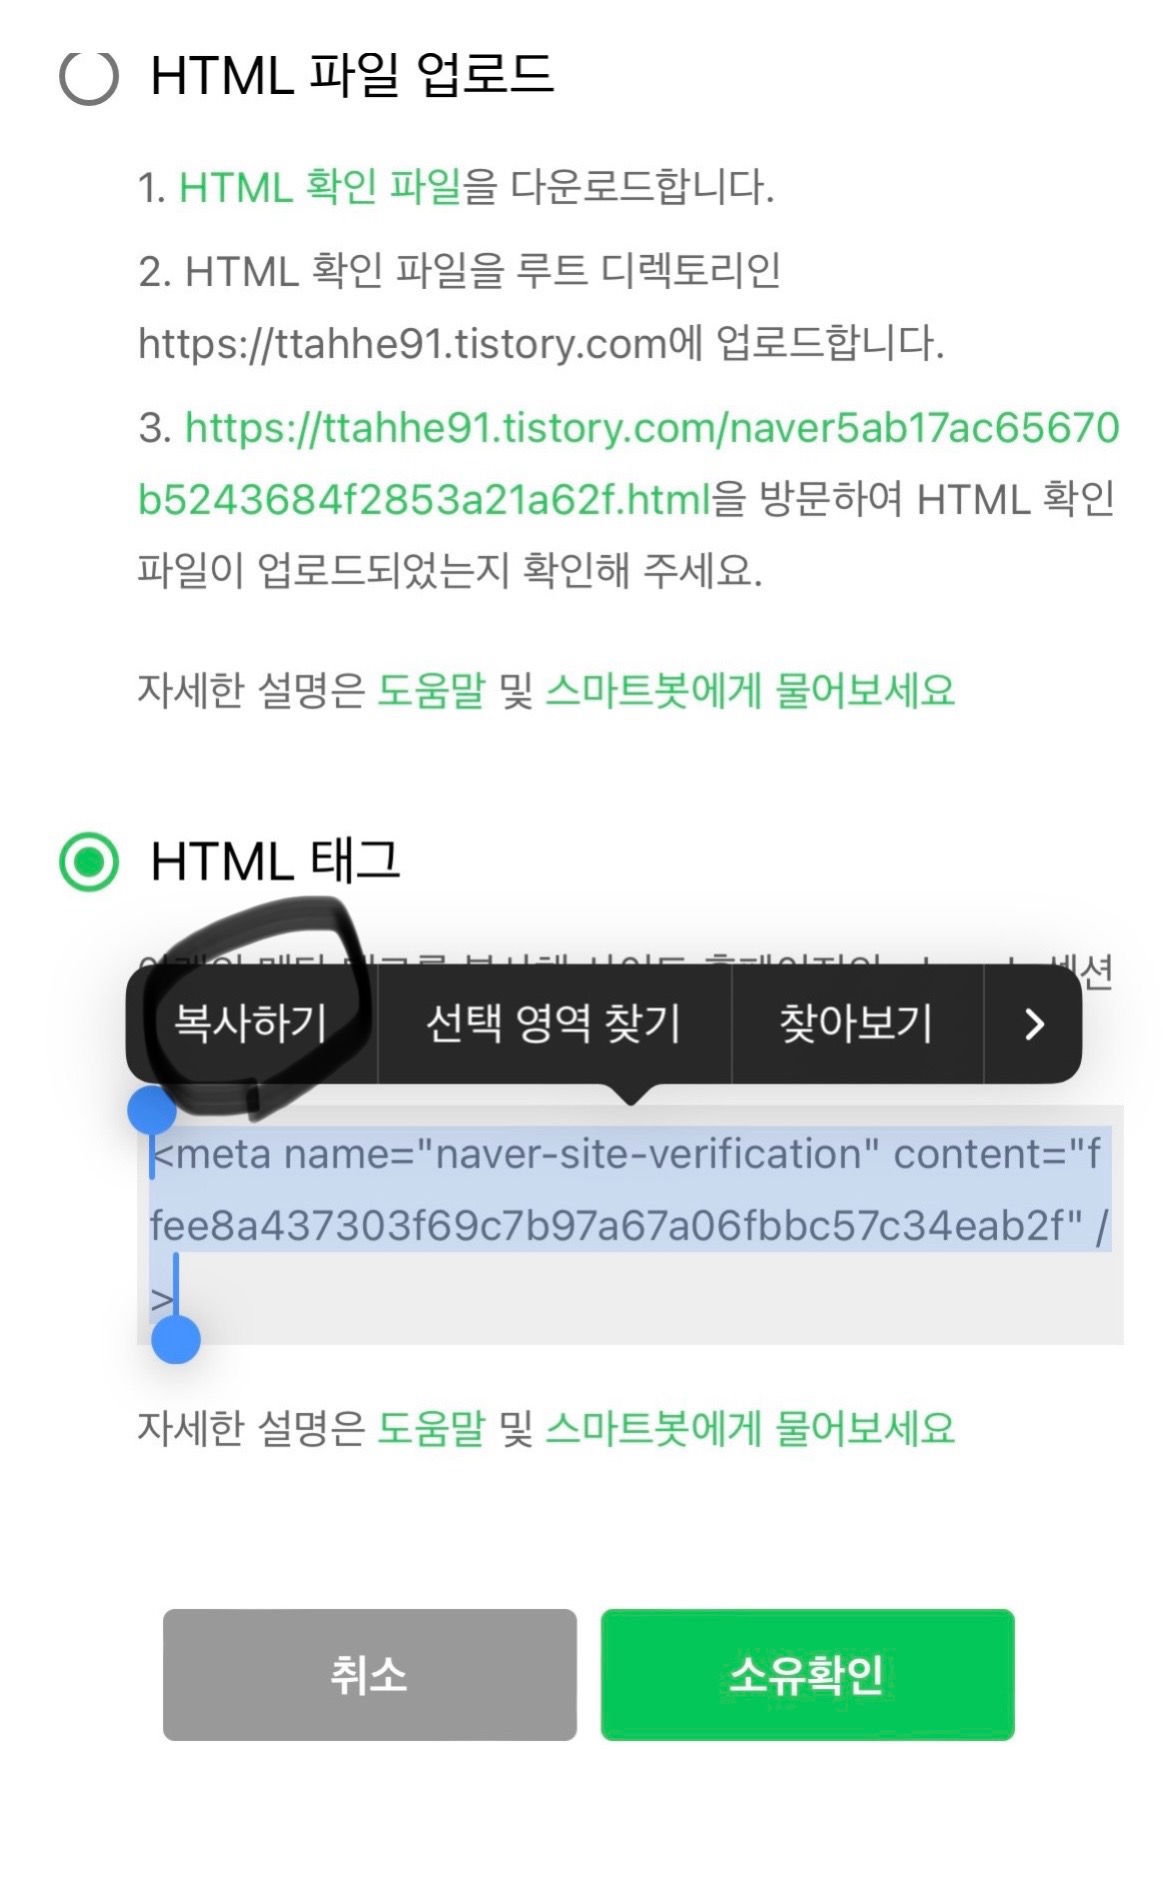This screenshot has height=1880, width=1163.
Task: Download the HTML 확인 파일 link
Action: [x=320, y=187]
